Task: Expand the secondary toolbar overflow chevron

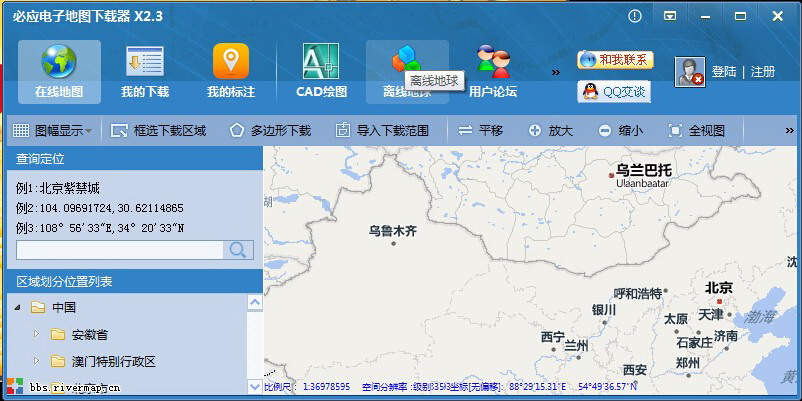Action: (789, 131)
